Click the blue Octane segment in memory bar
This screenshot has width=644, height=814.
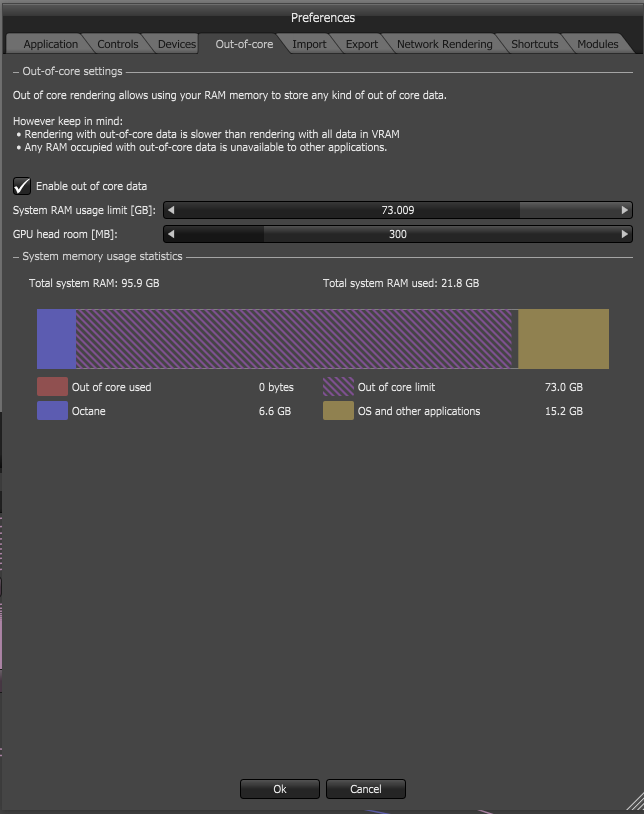(57, 339)
